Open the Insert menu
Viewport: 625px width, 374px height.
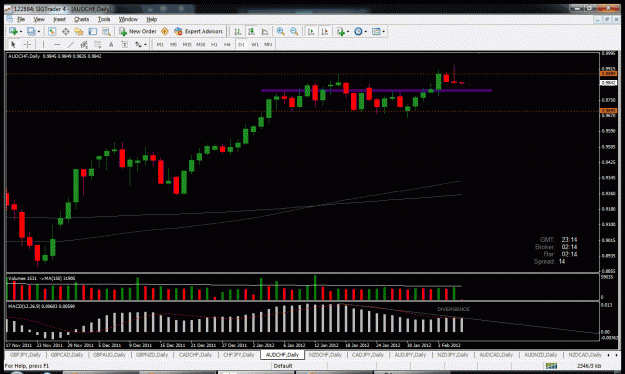click(59, 19)
